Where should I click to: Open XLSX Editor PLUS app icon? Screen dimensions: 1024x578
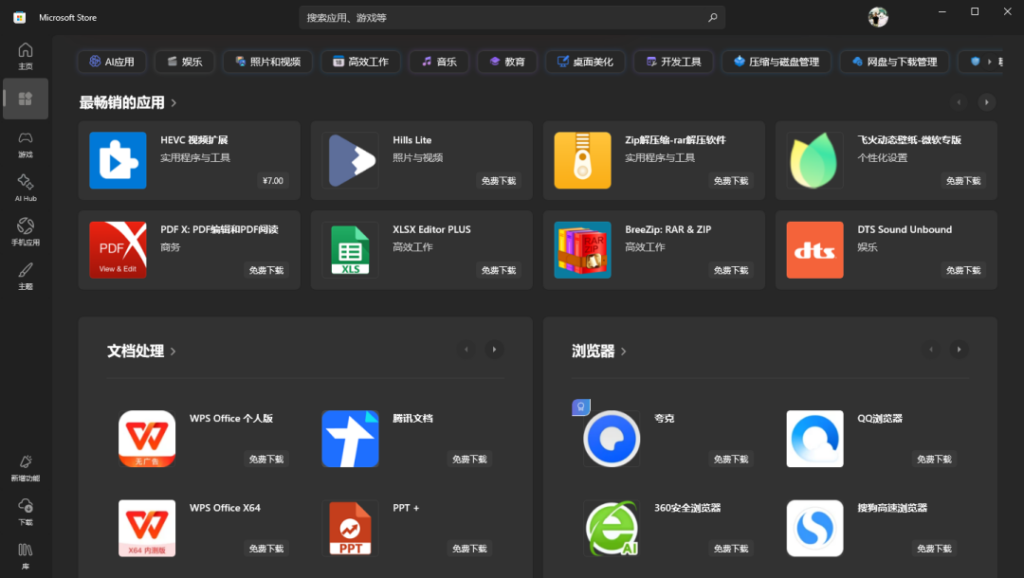(x=350, y=249)
